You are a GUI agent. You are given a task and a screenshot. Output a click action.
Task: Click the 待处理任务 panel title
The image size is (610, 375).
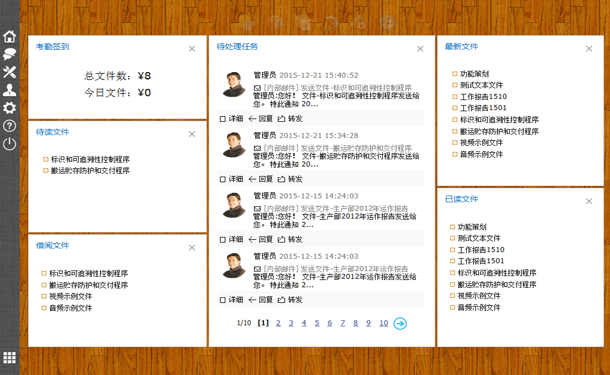[x=237, y=47]
